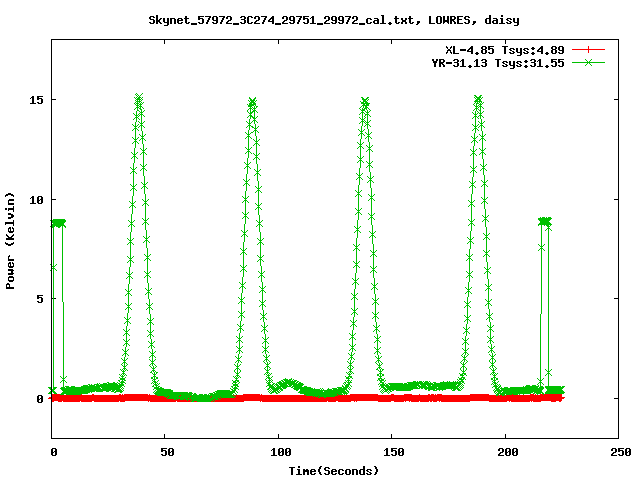
Task: Click the y-axis tick label 0
Action: (x=40, y=399)
